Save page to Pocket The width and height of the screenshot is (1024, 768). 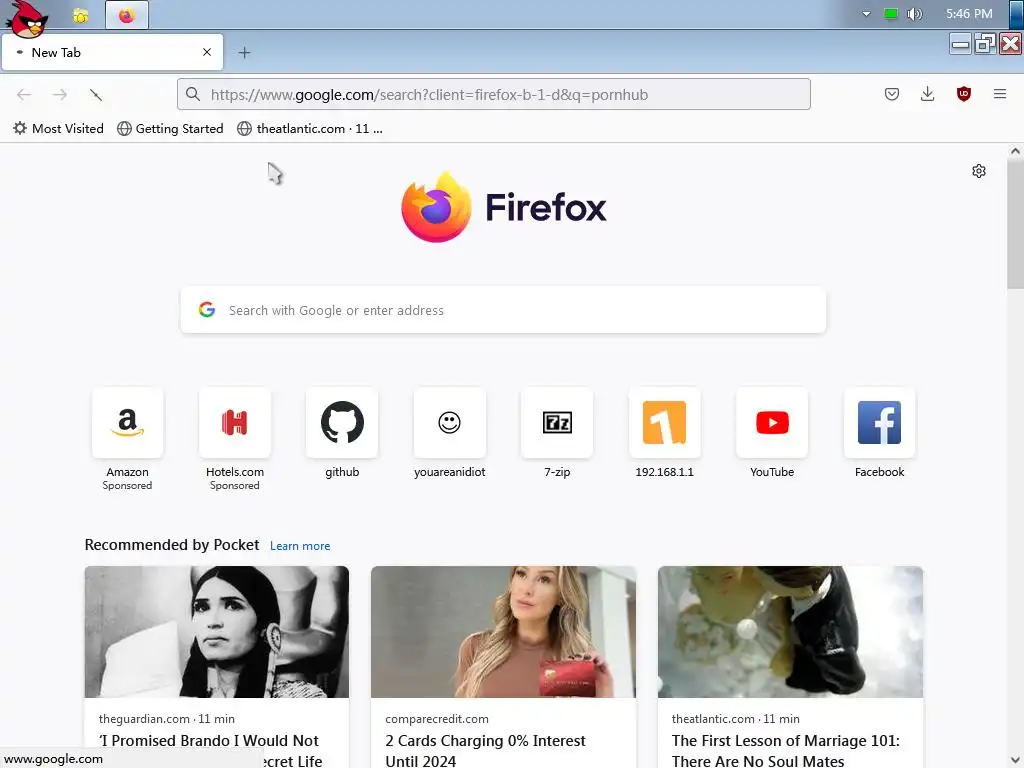[891, 94]
